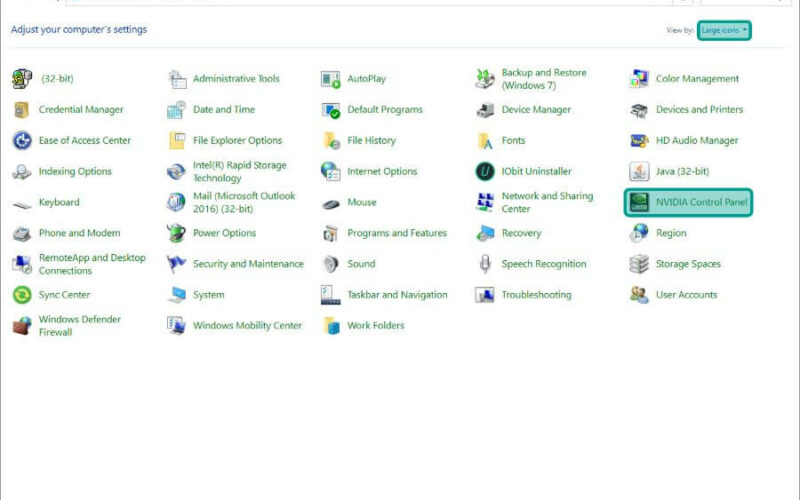Click the Power Options link
Image resolution: width=800 pixels, height=500 pixels.
pos(224,233)
